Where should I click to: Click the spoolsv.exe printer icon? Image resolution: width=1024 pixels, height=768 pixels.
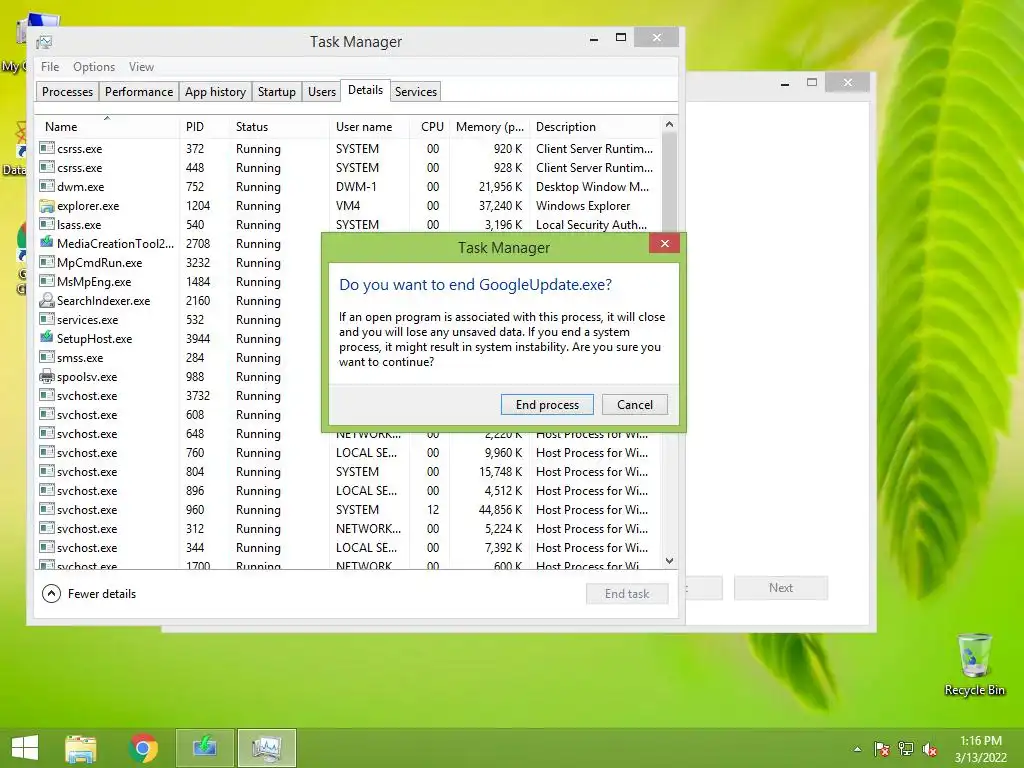(x=46, y=376)
